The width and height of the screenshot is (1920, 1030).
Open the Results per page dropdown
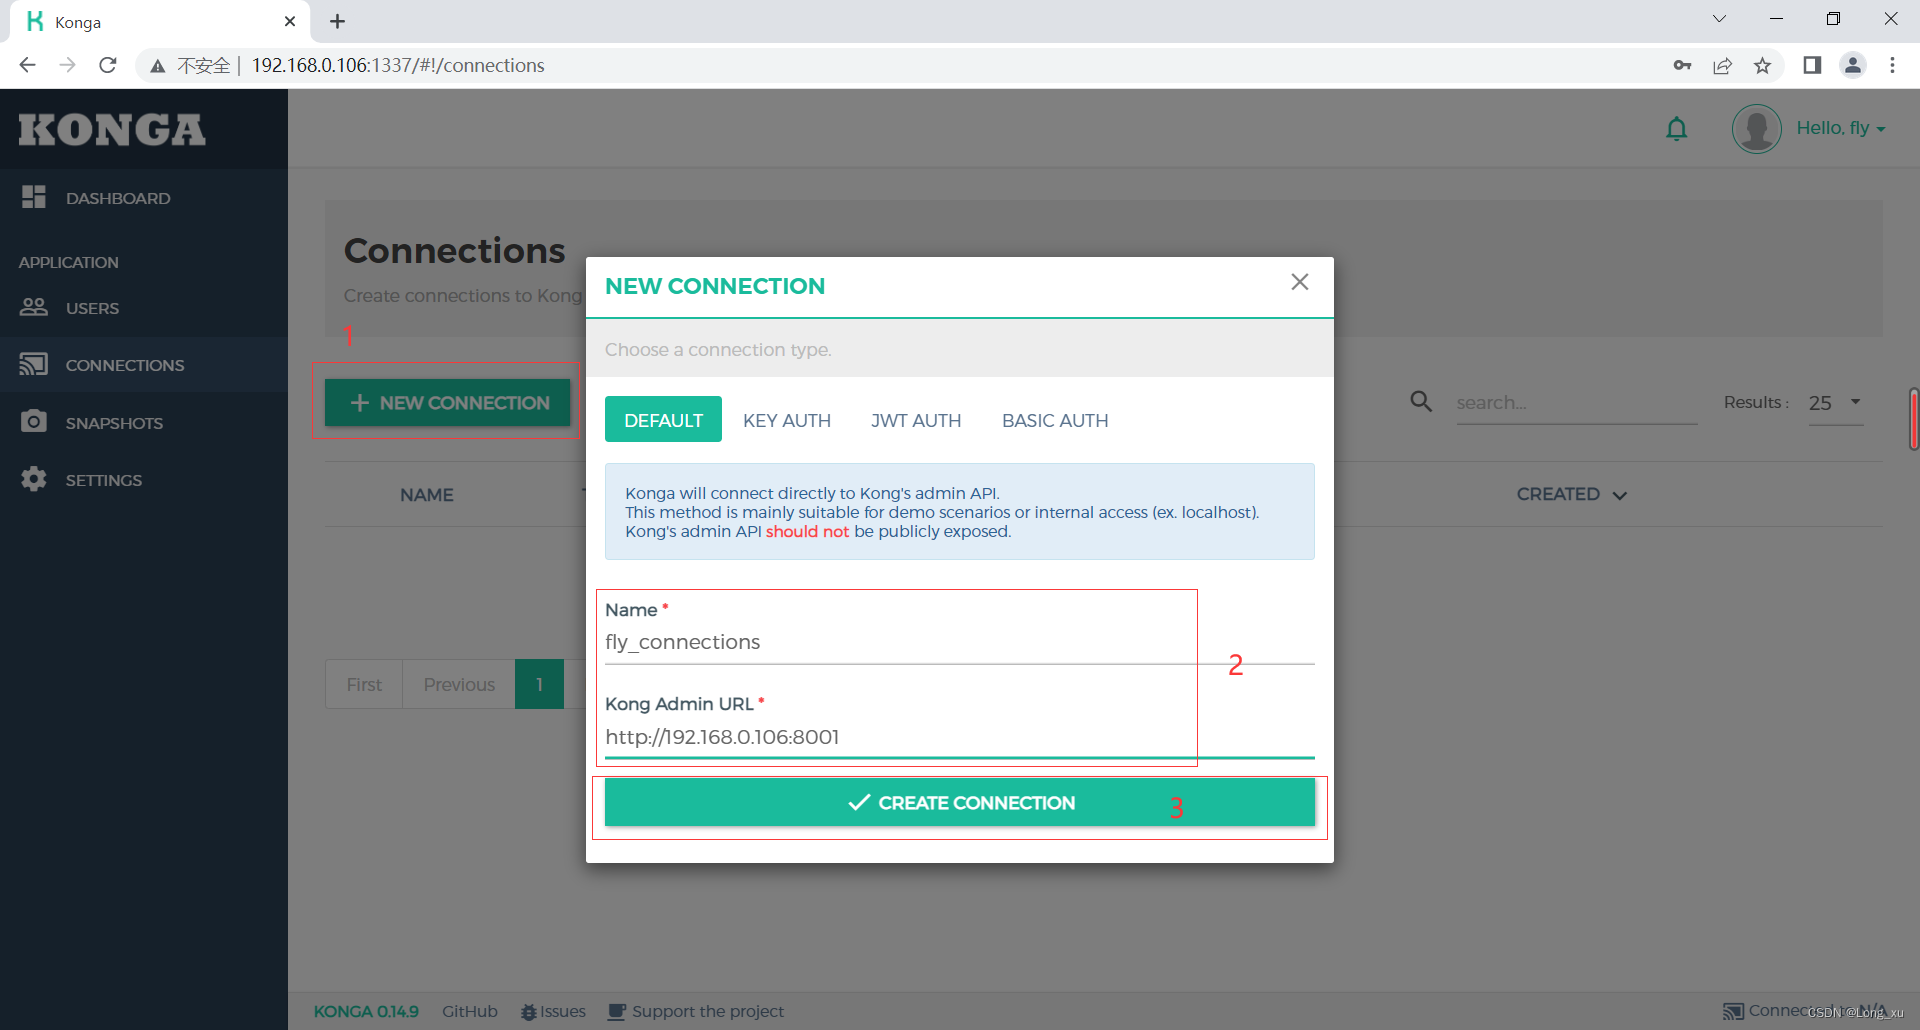pyautogui.click(x=1836, y=403)
